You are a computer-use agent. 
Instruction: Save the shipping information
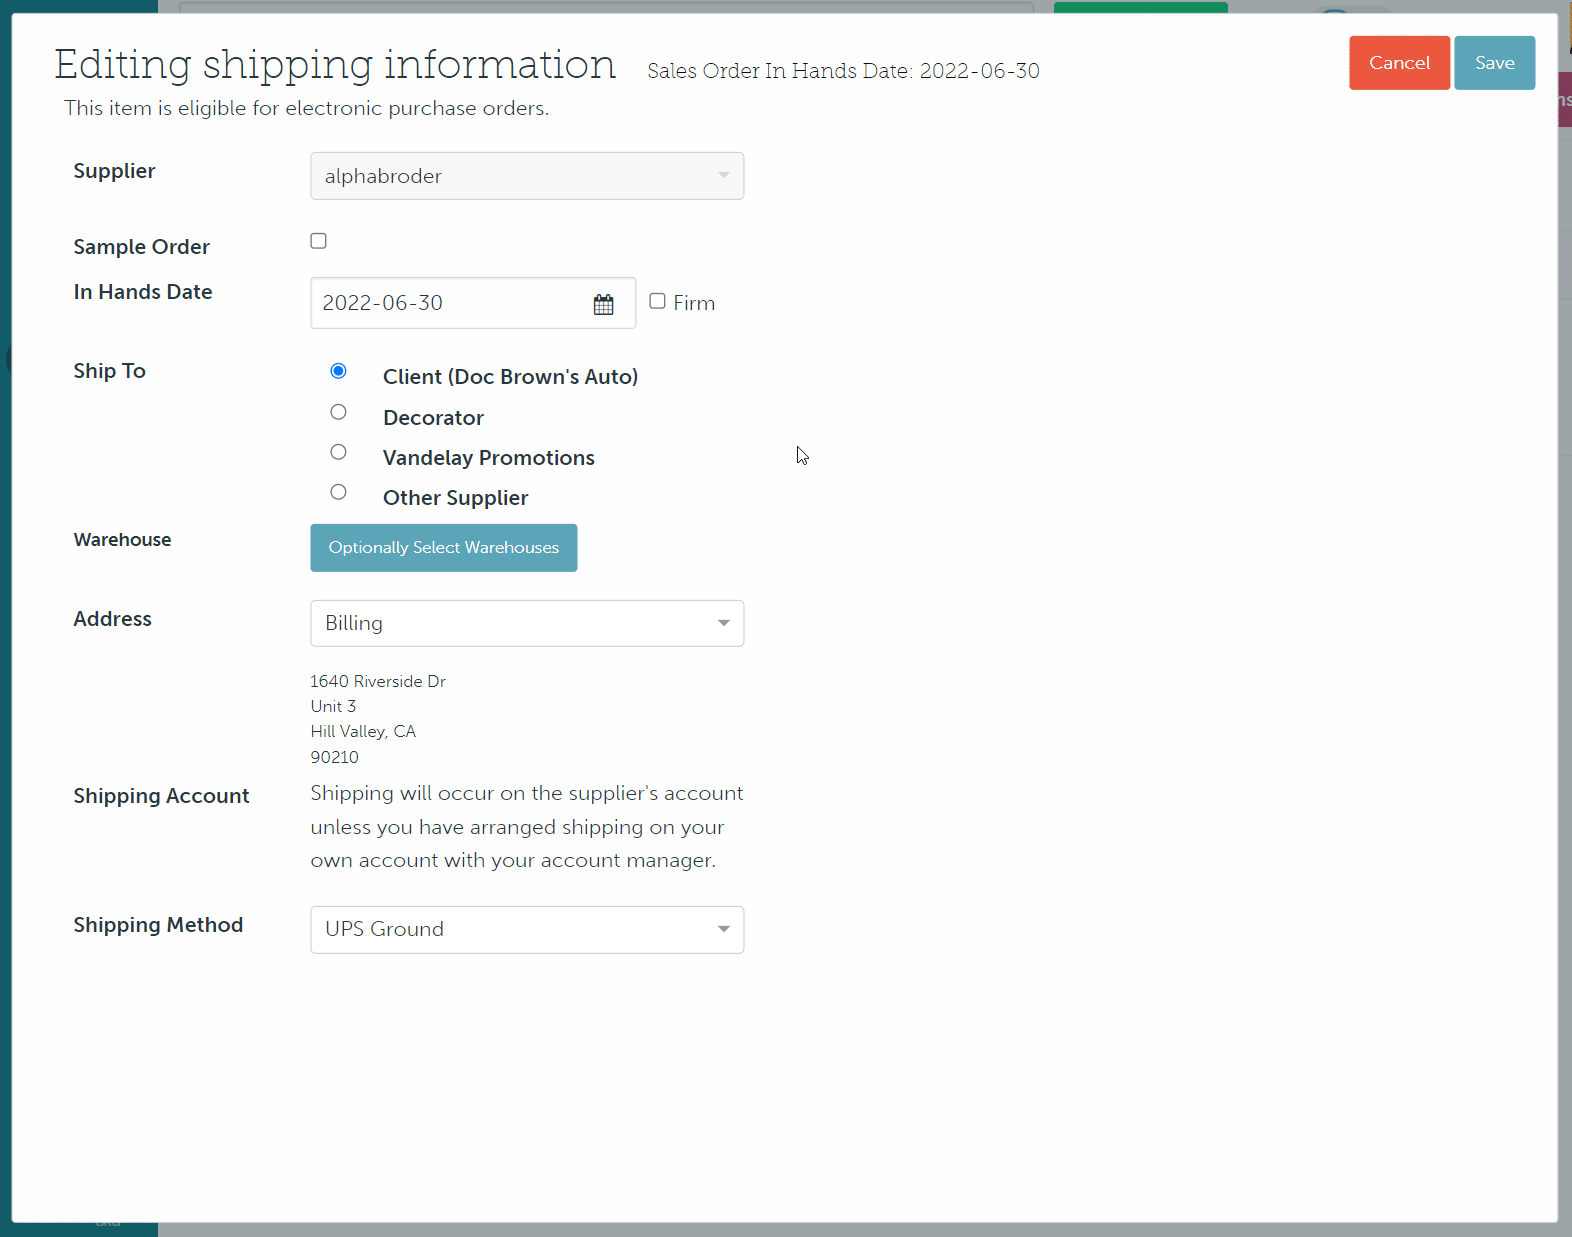pos(1494,63)
